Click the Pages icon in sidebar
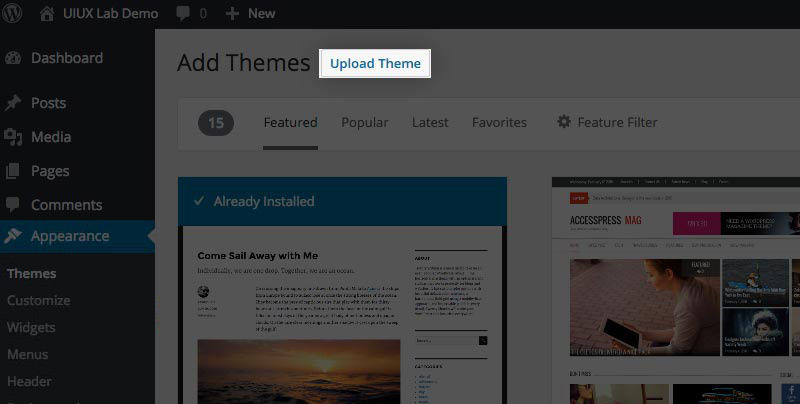The height and width of the screenshot is (404, 800). click(13, 171)
